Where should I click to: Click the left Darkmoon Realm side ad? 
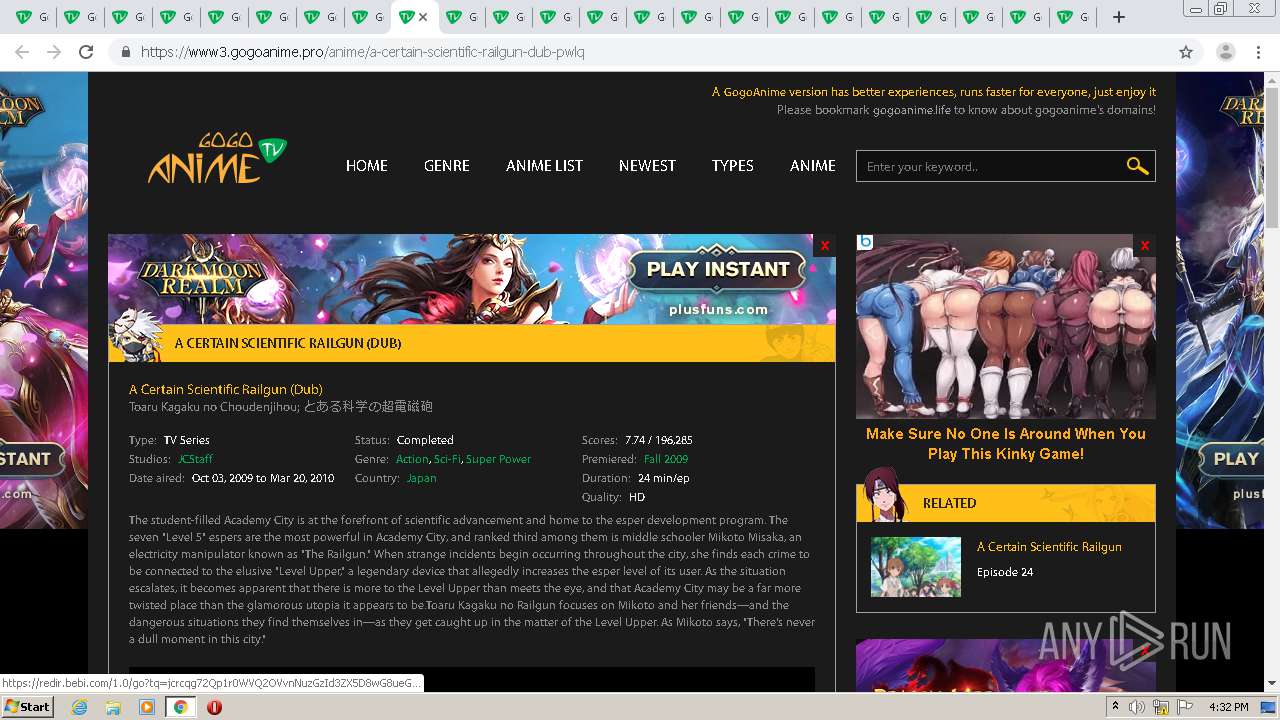coord(43,300)
